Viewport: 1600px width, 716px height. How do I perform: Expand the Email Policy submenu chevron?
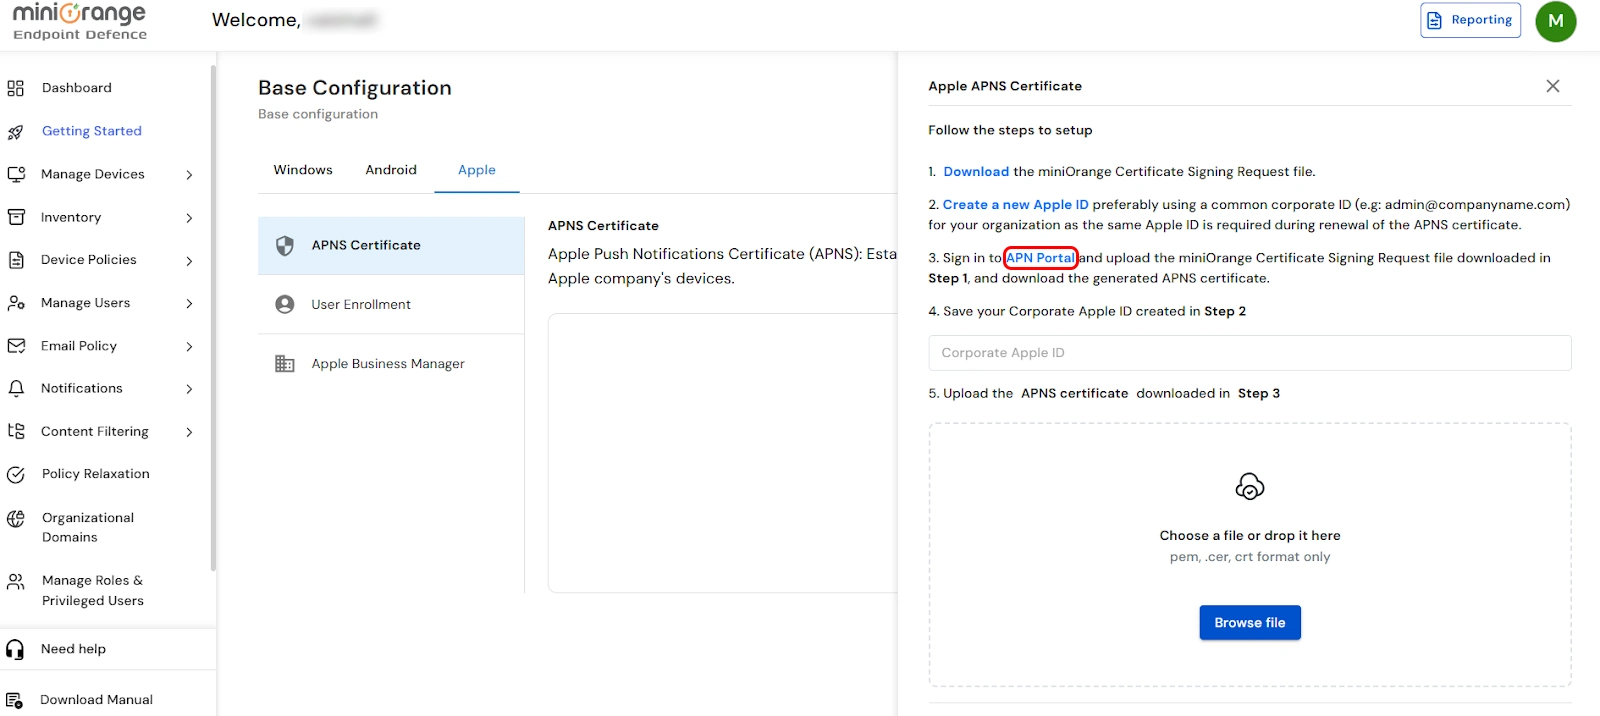[189, 347]
